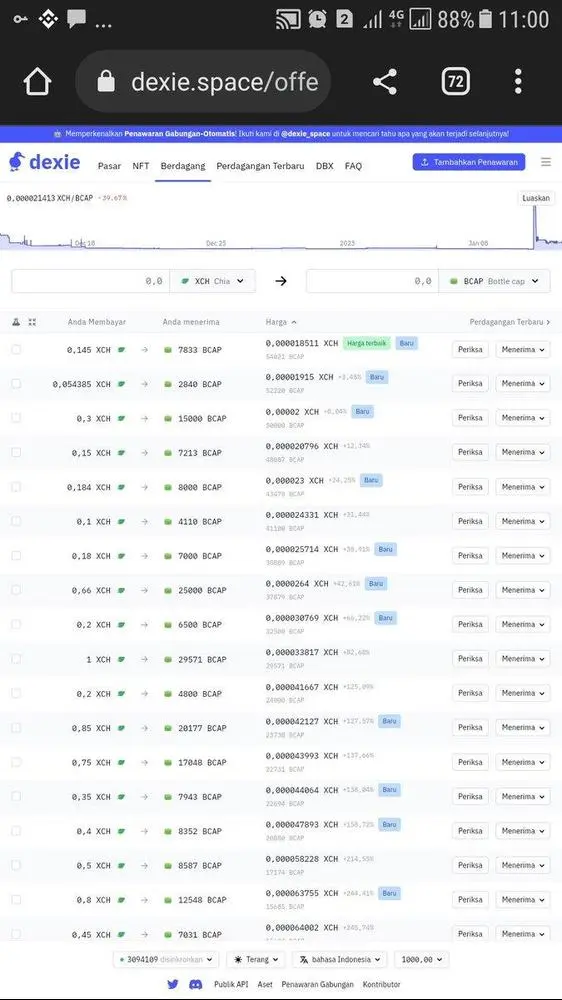Viewport: 562px width, 1000px height.
Task: Tap the cast icon in status bar
Action: tap(288, 19)
